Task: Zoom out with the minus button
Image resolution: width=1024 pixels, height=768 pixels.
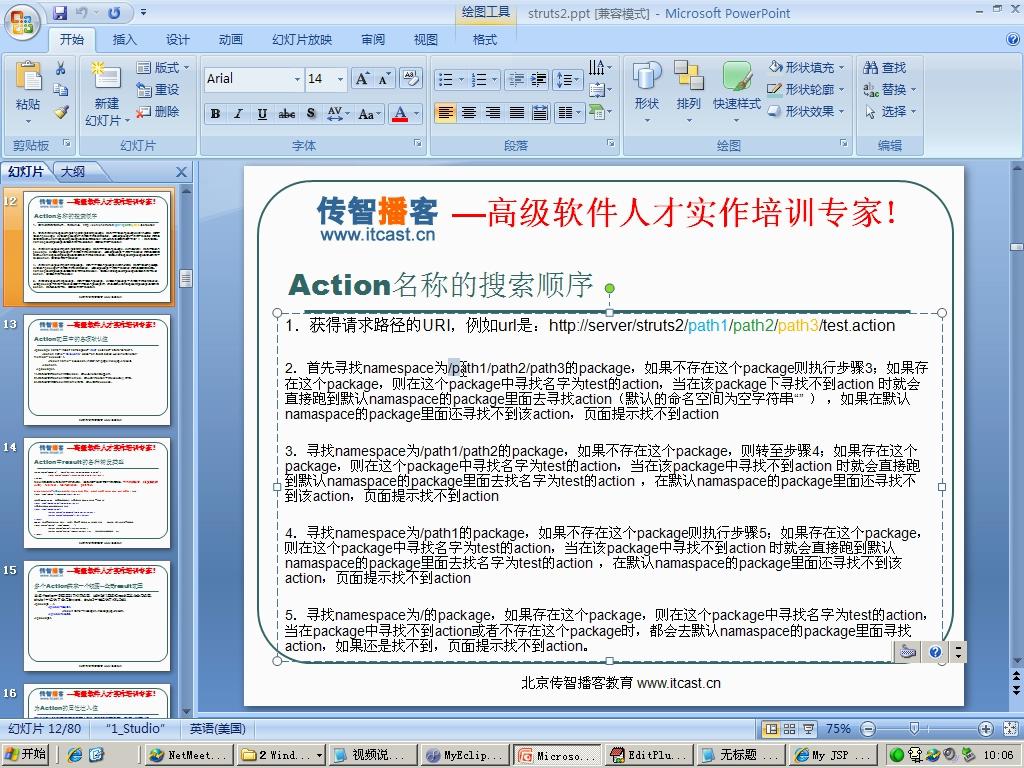Action: [x=868, y=729]
